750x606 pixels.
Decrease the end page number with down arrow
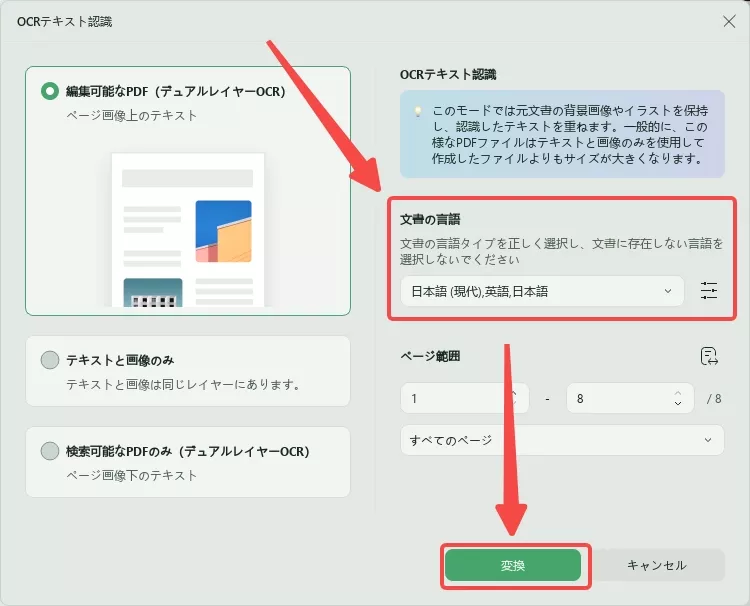(678, 404)
